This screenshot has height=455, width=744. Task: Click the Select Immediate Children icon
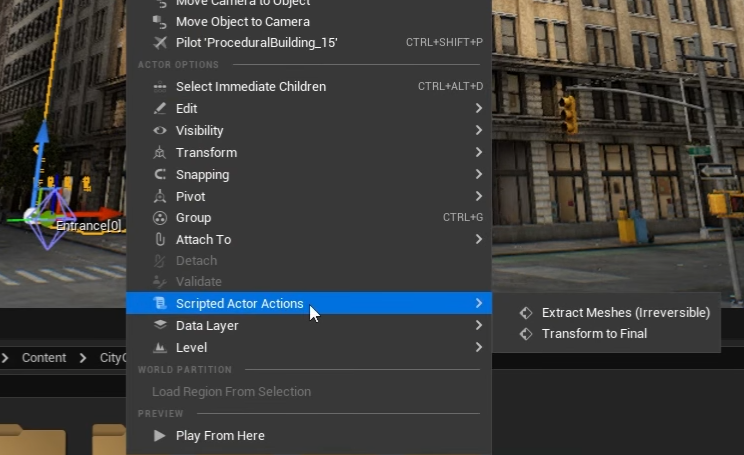(x=159, y=87)
